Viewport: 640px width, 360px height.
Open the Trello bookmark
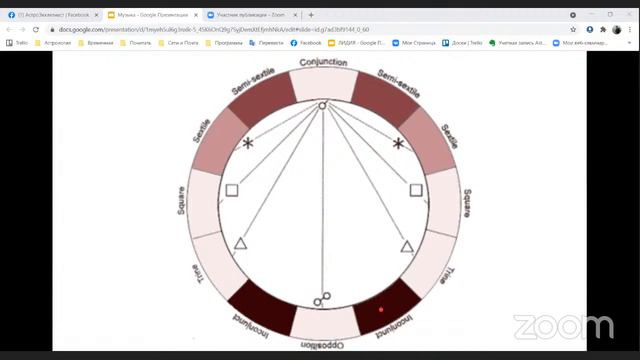coord(17,43)
